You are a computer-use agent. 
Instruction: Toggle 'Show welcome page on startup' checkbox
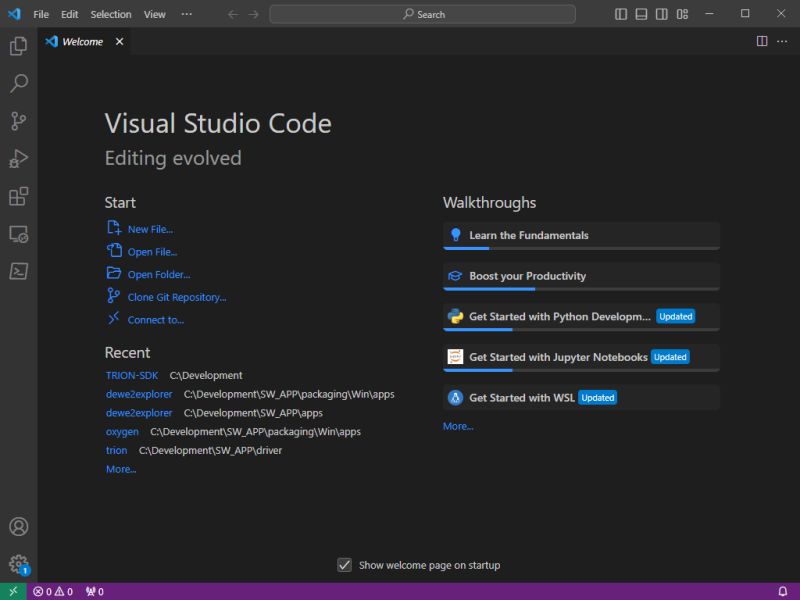pos(345,564)
